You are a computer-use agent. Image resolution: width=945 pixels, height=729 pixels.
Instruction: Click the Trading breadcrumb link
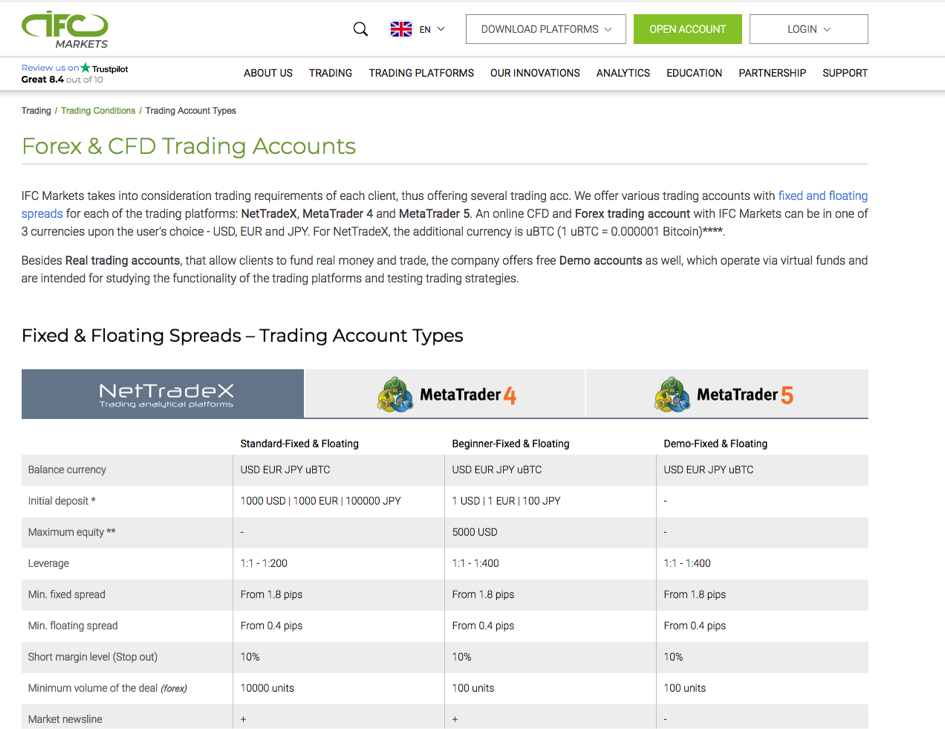tap(36, 111)
